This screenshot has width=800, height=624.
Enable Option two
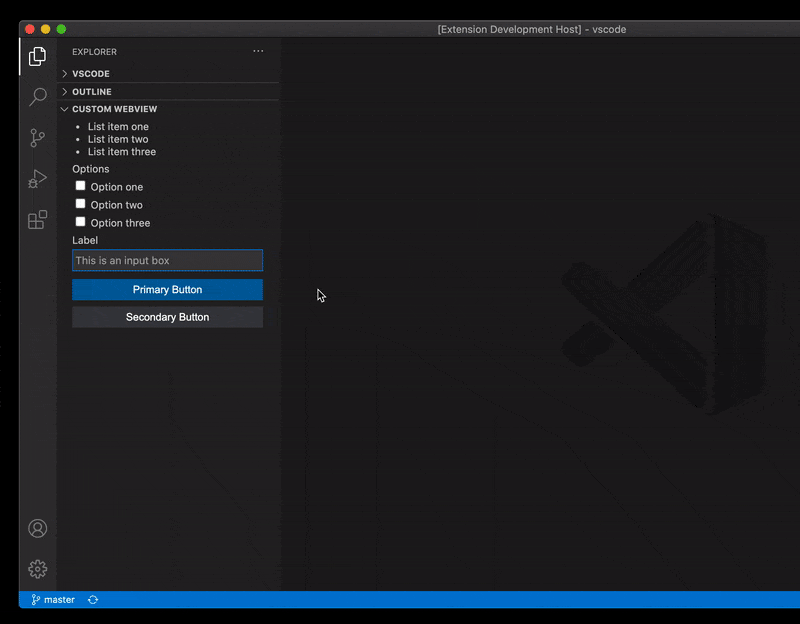click(x=80, y=204)
